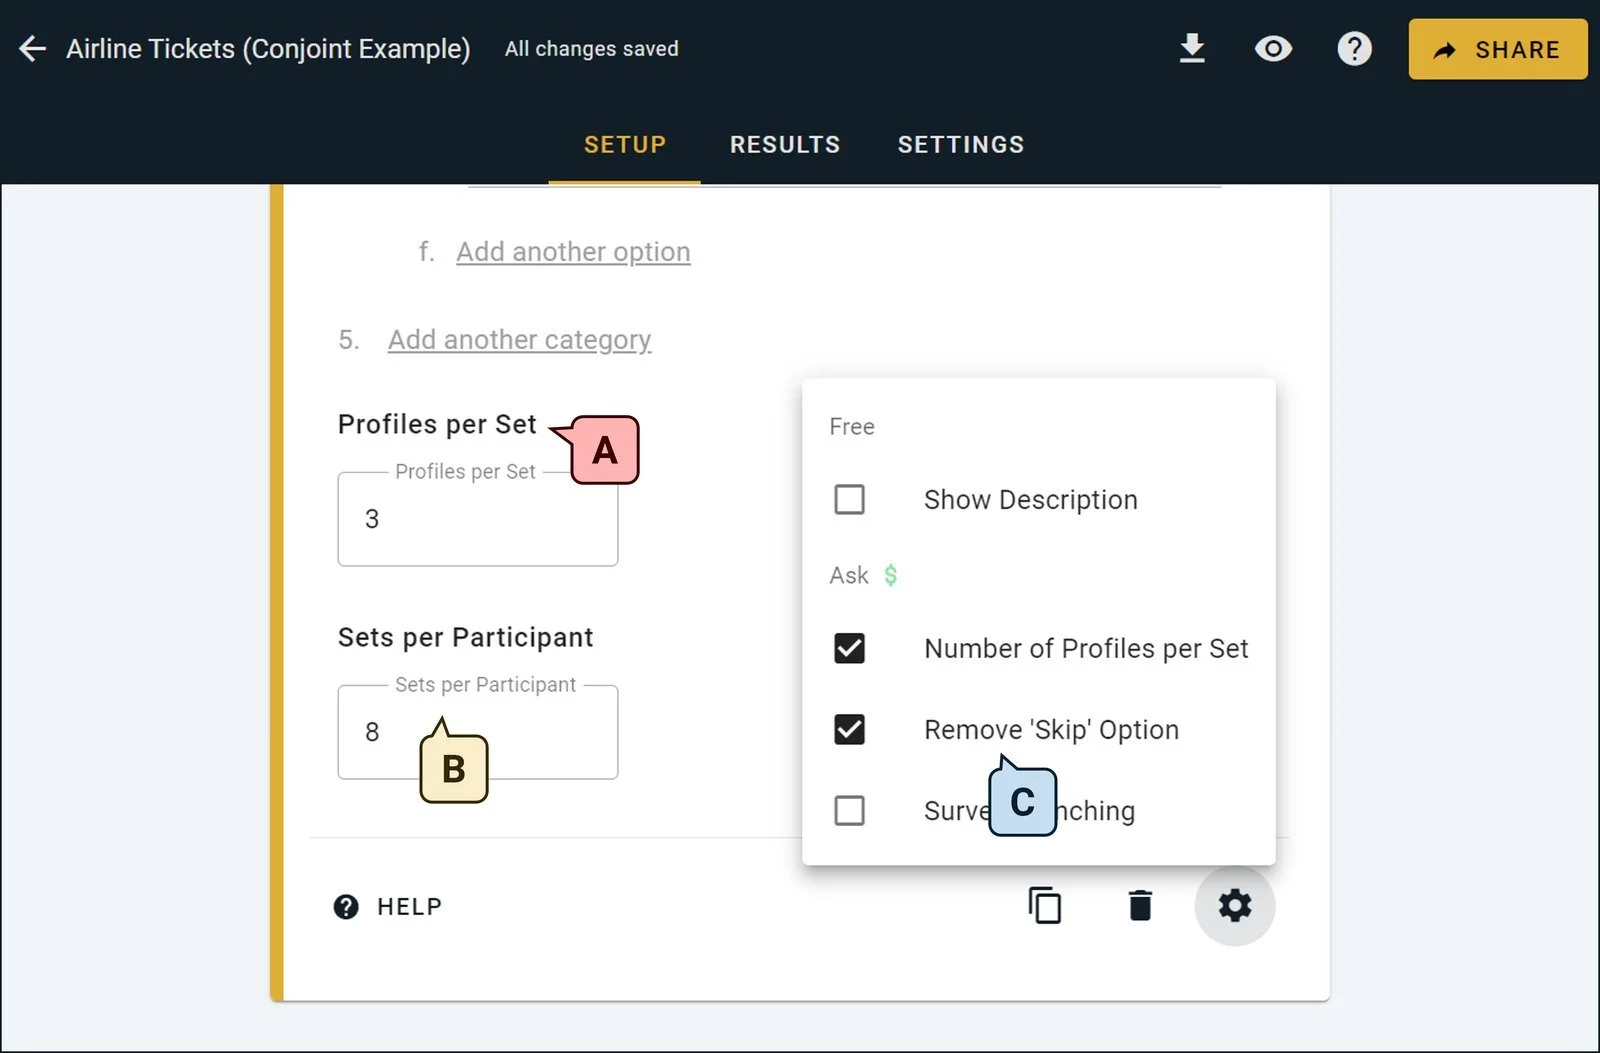Open the SETTINGS tab
1600x1053 pixels.
[x=961, y=145]
